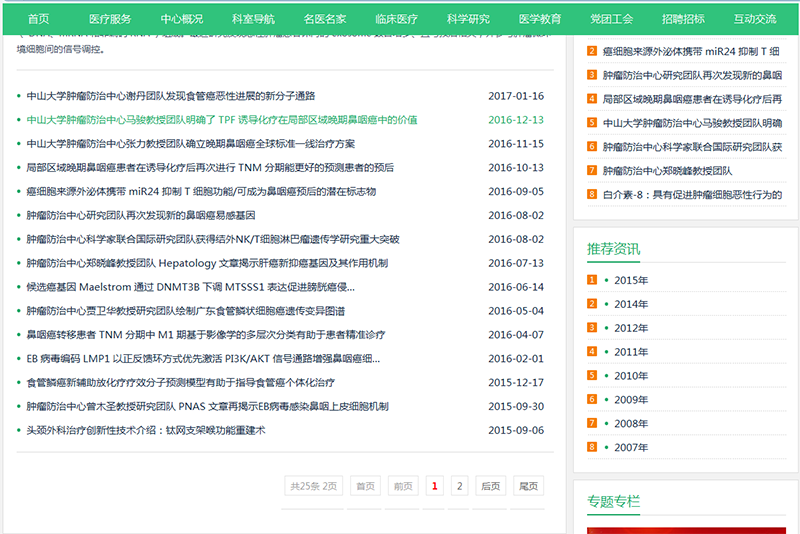Open sidebar item 2 about miR24
This screenshot has width=800, height=534.
point(691,52)
